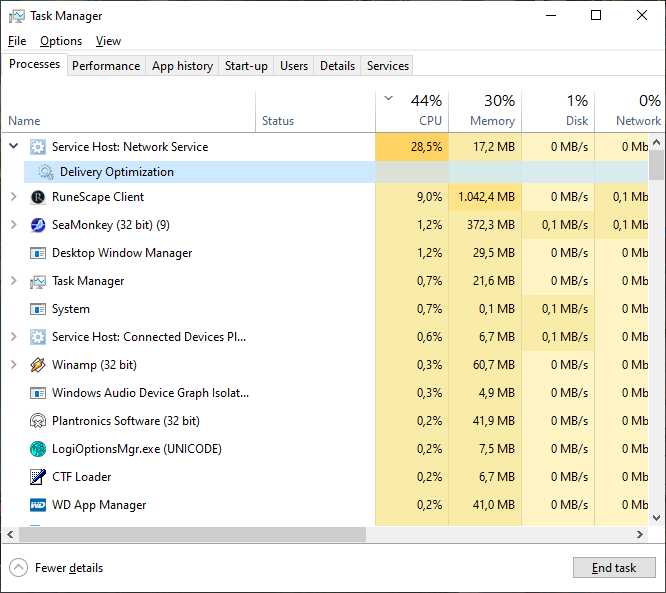Collapse Service Host: Network Service group
The image size is (666, 593).
tap(14, 146)
